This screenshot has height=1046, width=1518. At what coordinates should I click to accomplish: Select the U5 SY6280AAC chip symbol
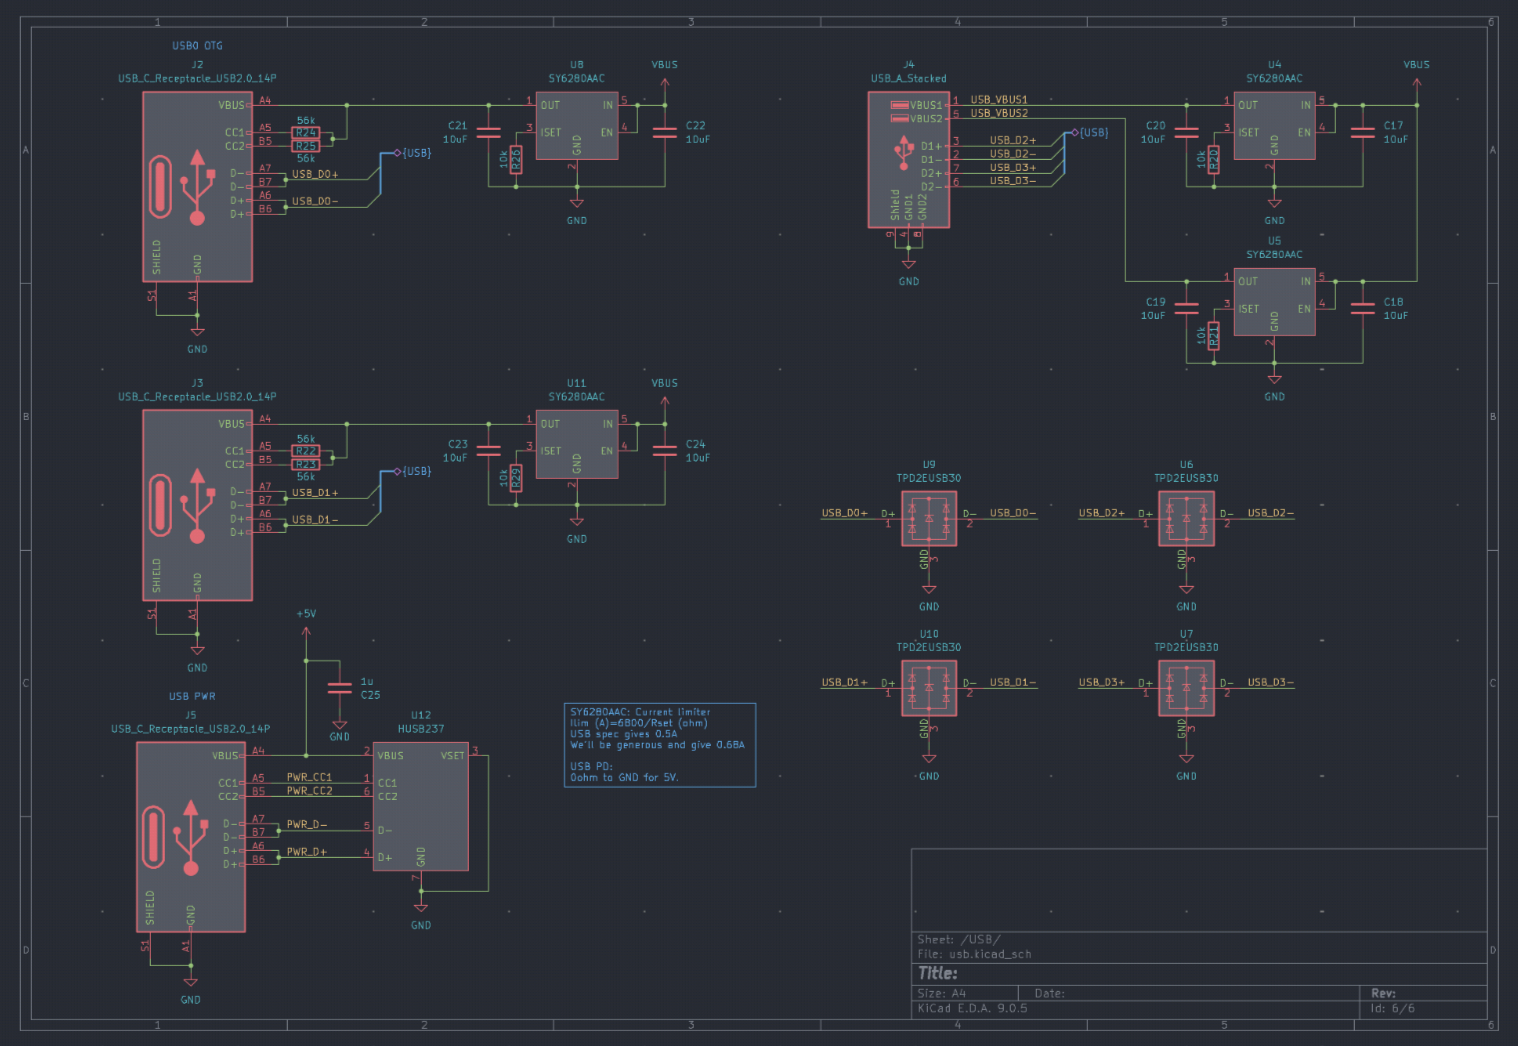pos(1273,302)
